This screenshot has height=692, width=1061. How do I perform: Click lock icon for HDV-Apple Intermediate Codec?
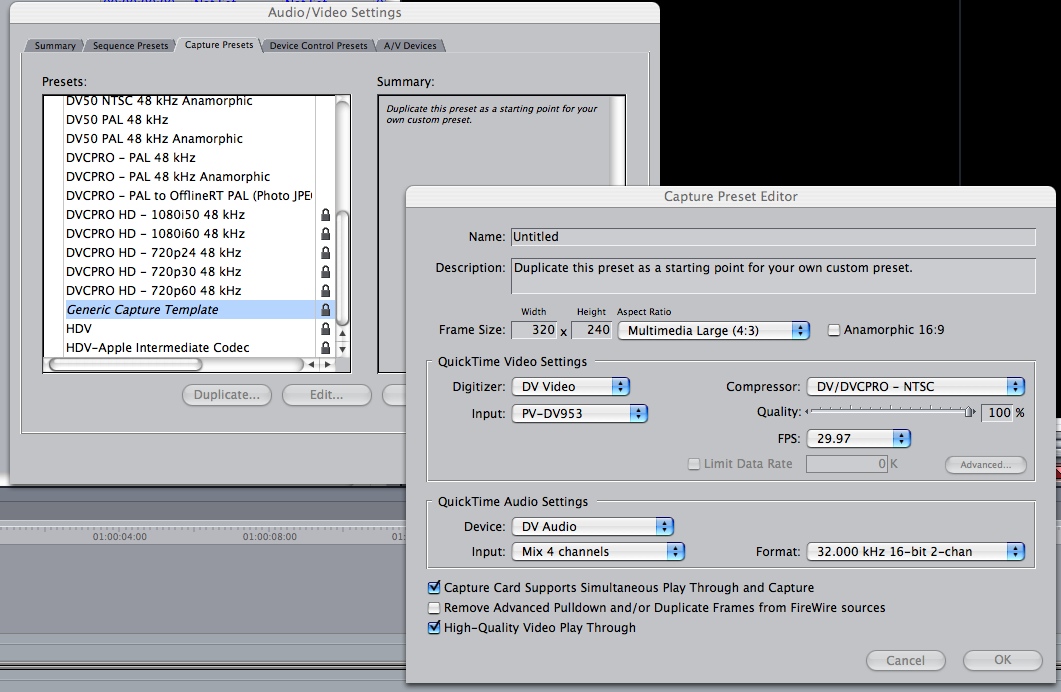pos(325,348)
